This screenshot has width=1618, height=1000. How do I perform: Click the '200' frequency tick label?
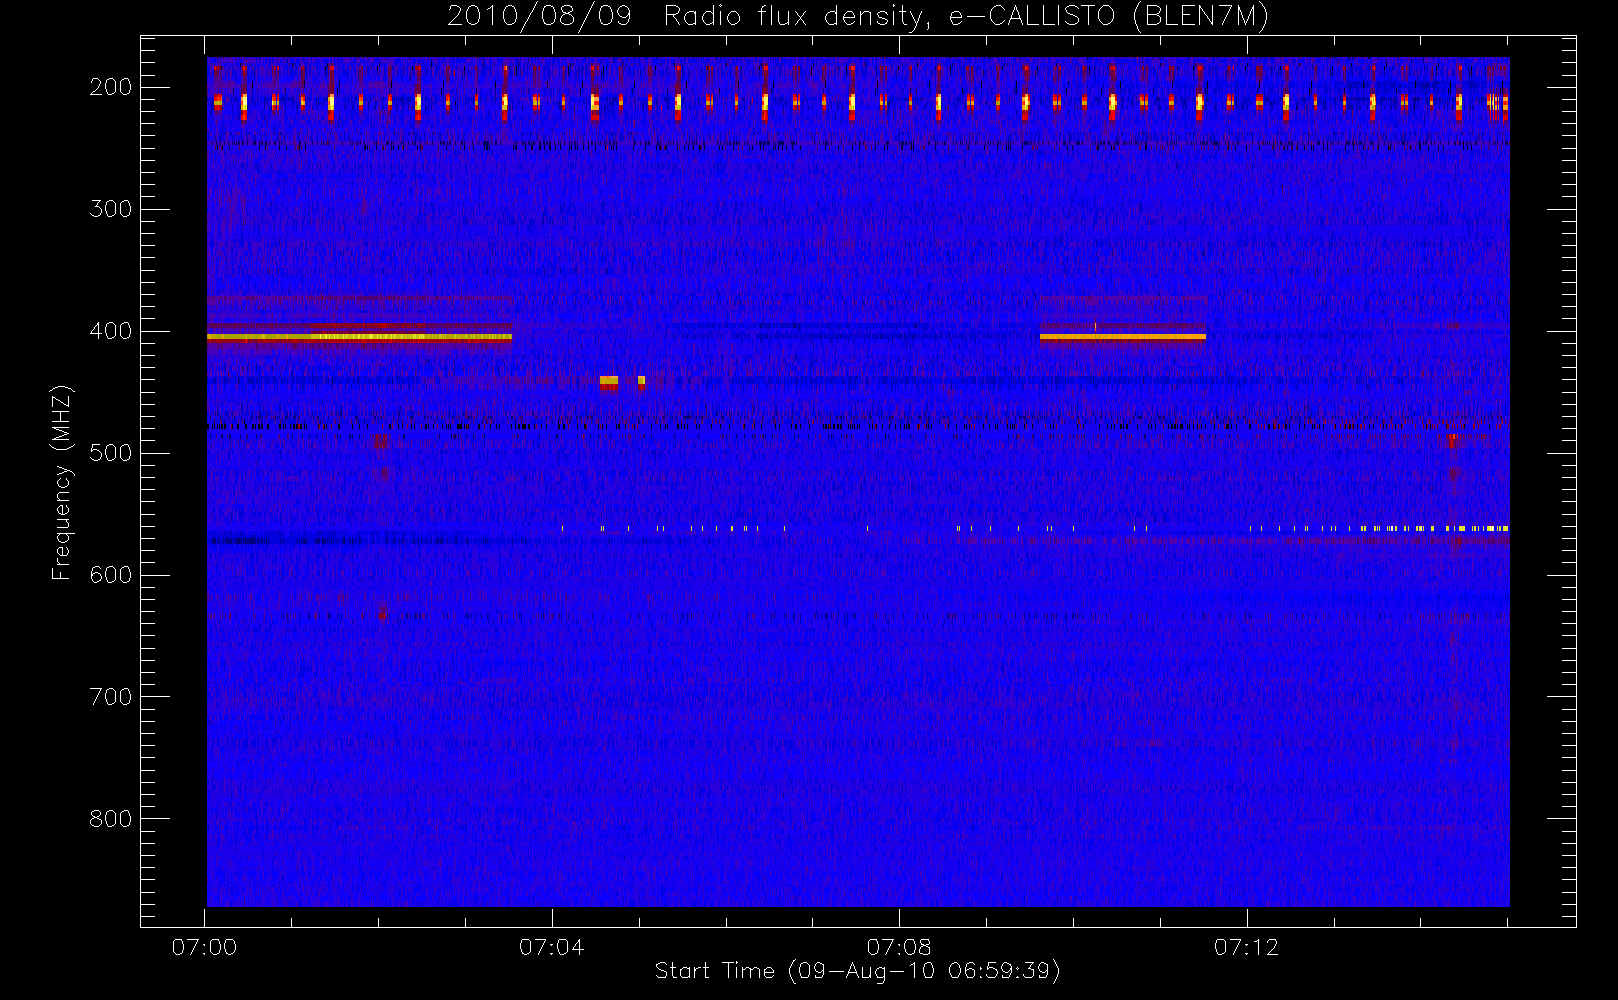[x=110, y=87]
